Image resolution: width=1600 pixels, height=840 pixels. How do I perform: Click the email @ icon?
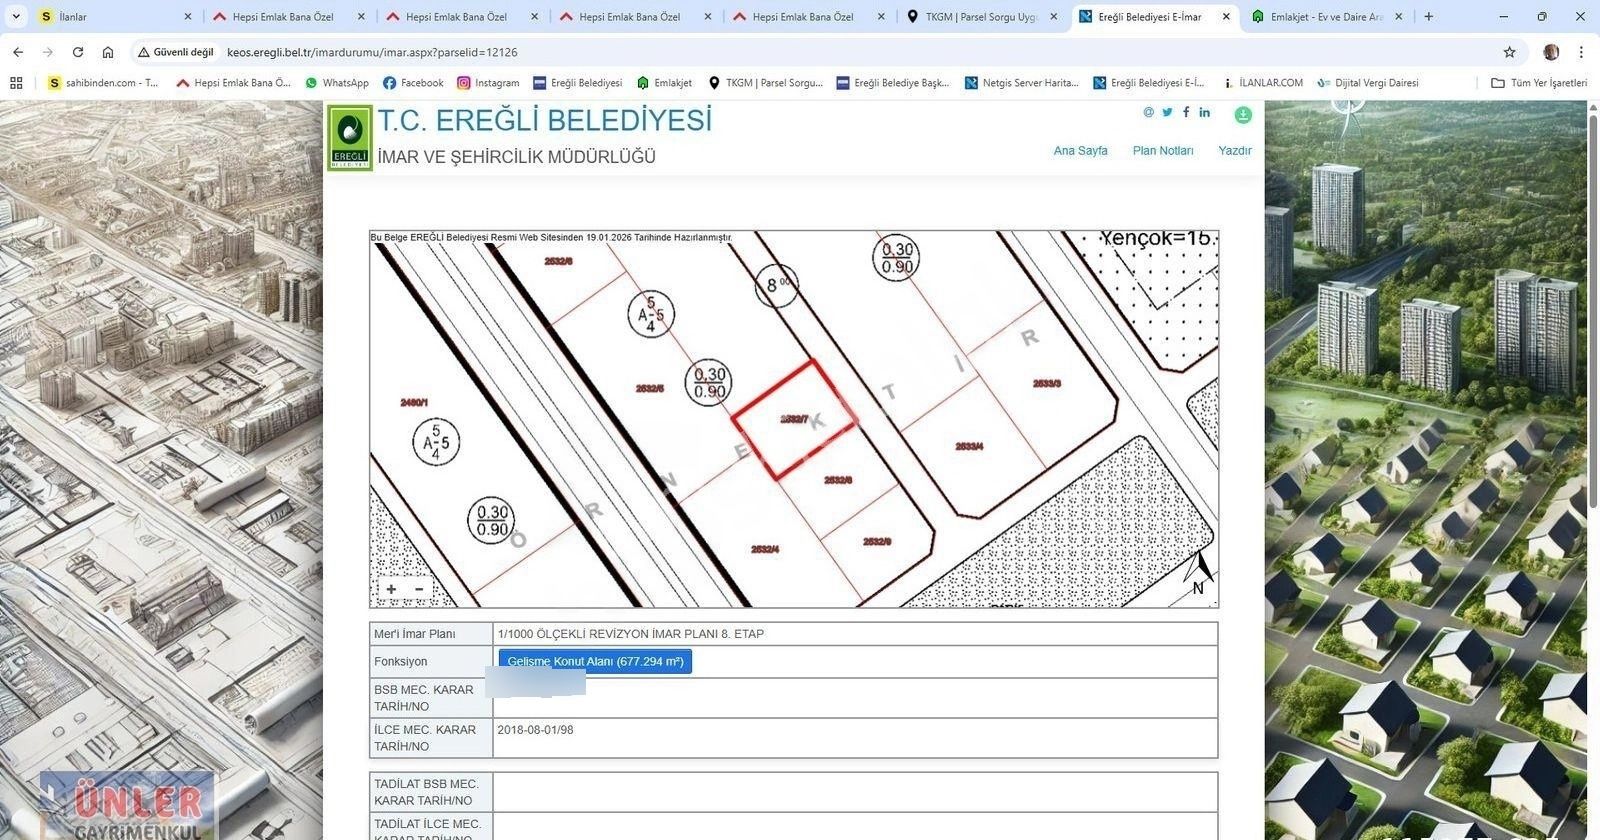1148,112
